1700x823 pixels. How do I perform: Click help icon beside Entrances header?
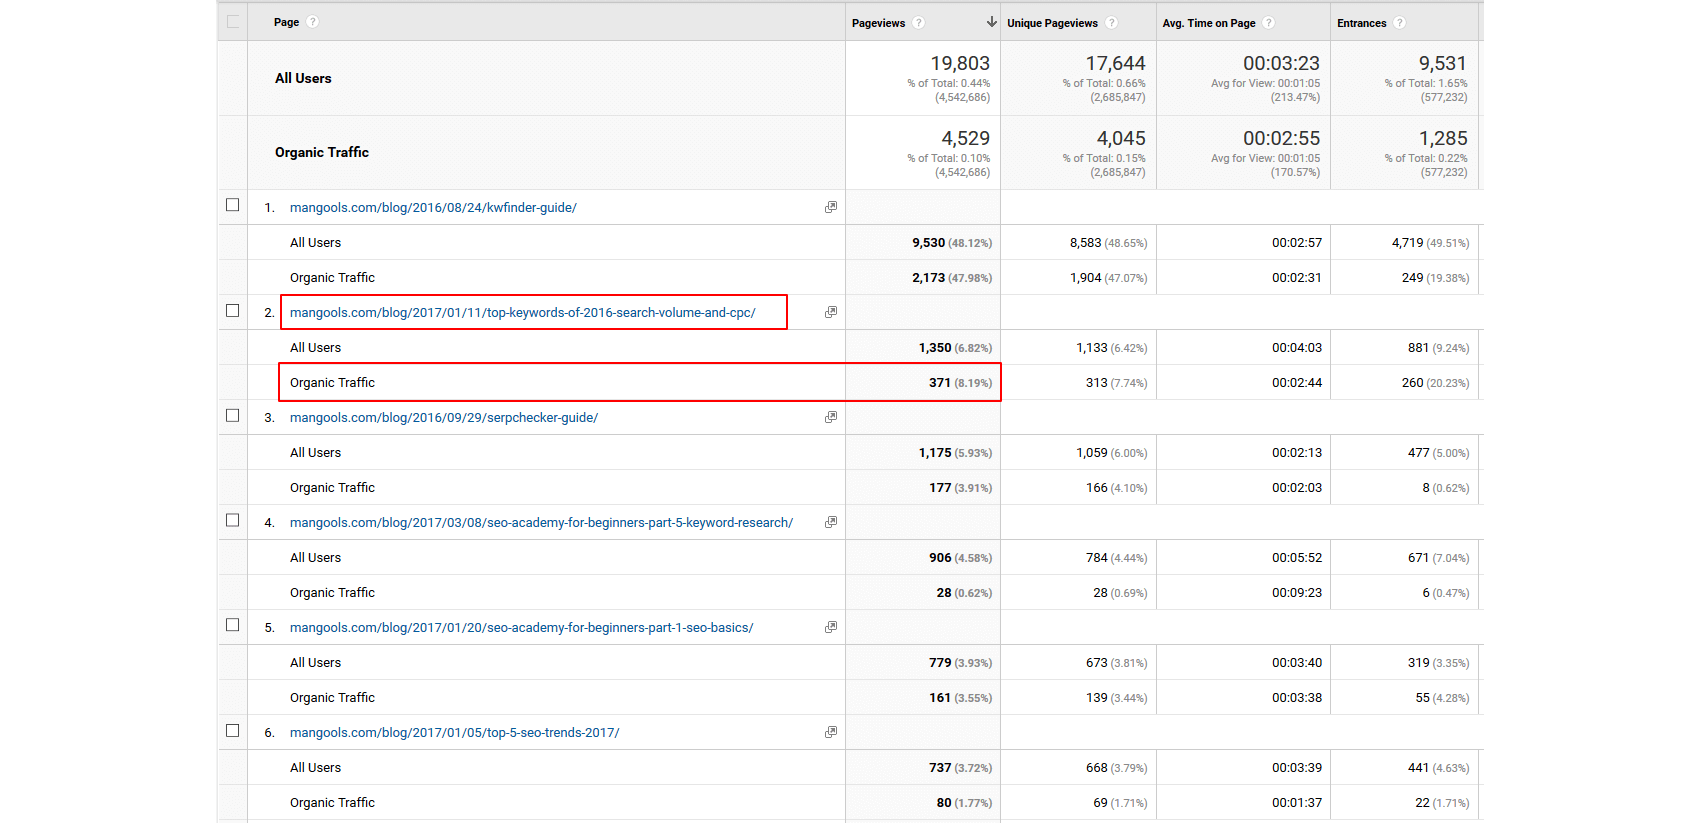pos(1399,23)
